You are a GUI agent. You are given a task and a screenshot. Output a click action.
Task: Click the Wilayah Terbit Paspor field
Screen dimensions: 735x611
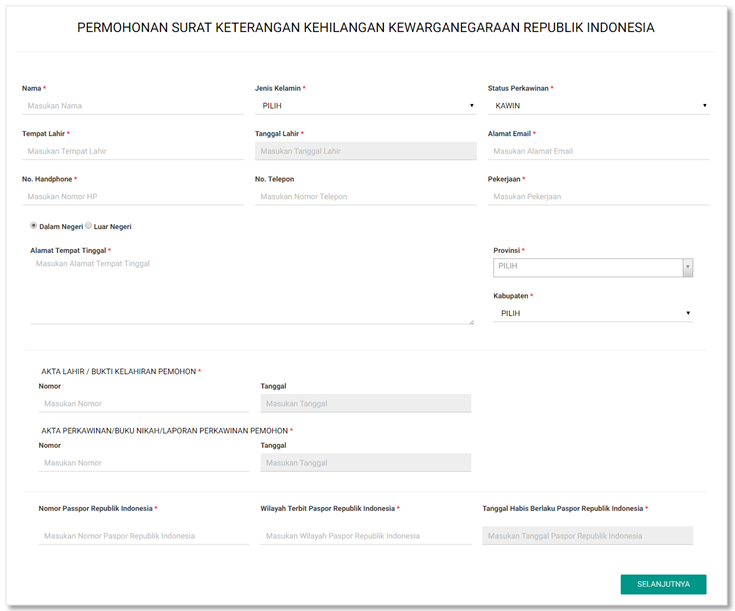point(365,536)
